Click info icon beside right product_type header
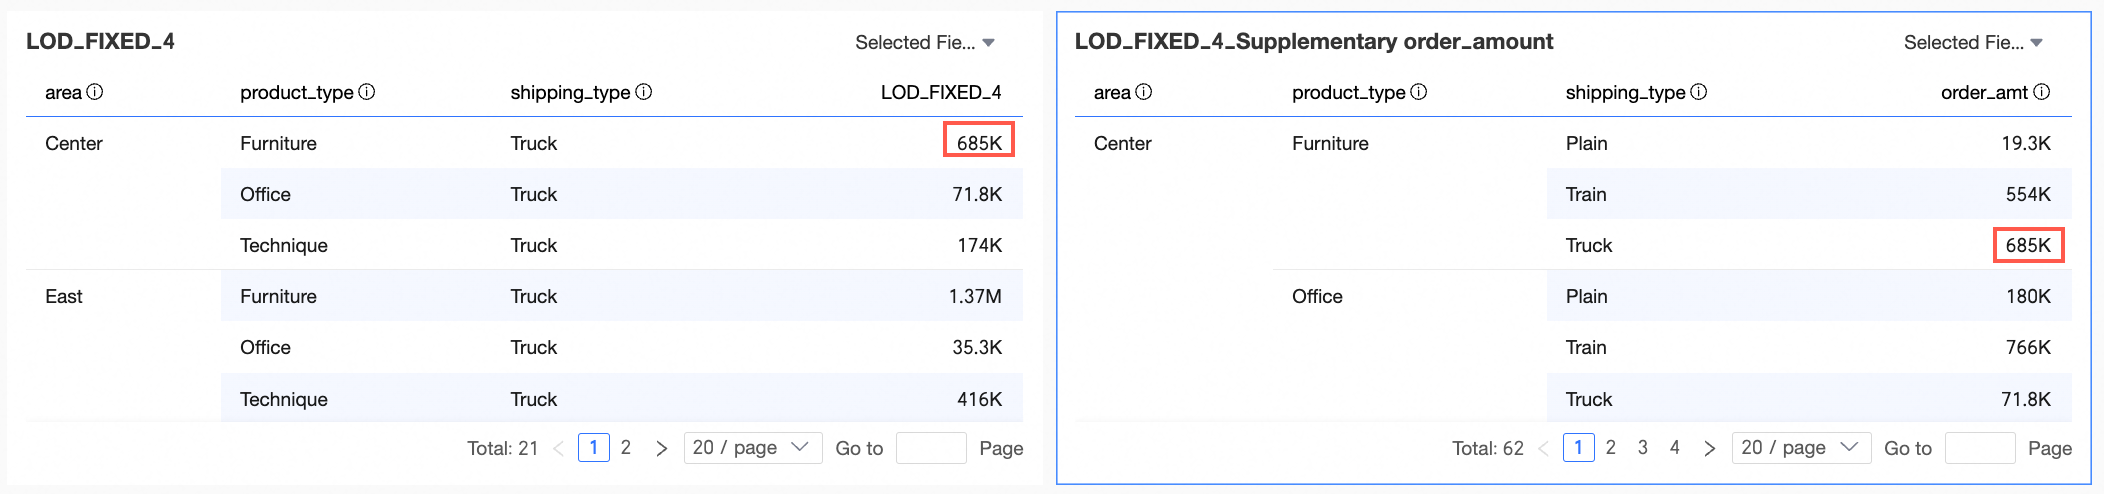Image resolution: width=2104 pixels, height=494 pixels. click(x=1419, y=92)
